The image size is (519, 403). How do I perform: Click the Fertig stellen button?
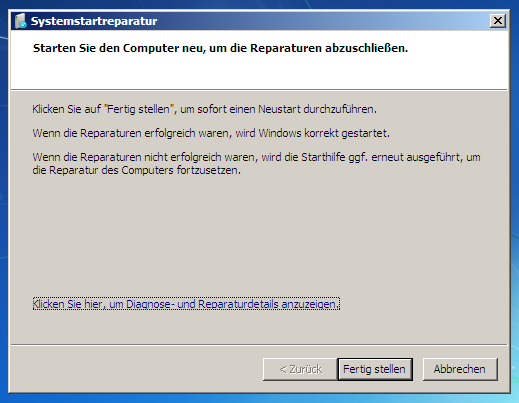375,369
